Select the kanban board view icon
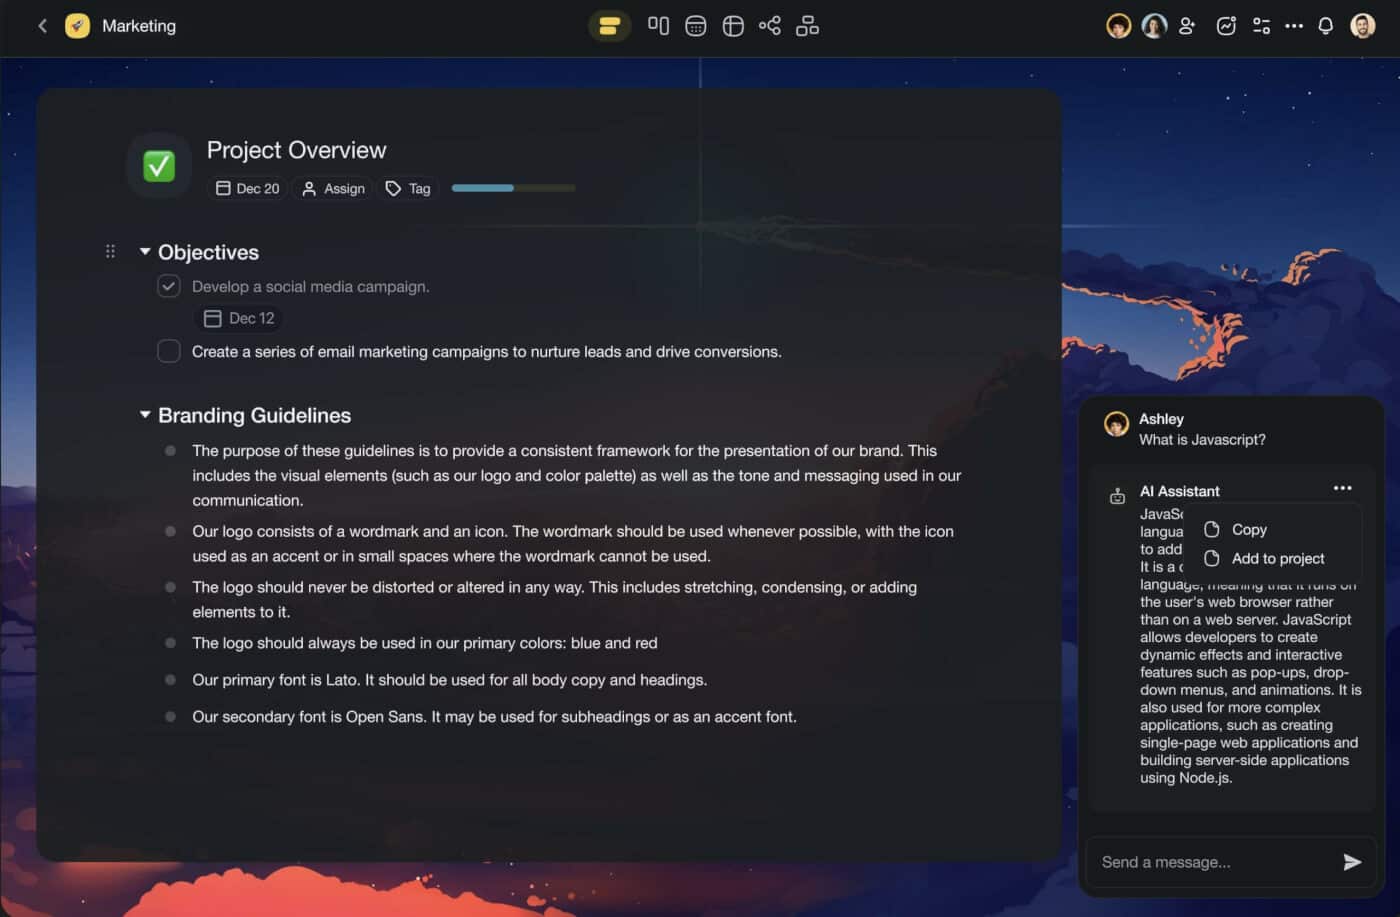The width and height of the screenshot is (1400, 917). [x=658, y=25]
